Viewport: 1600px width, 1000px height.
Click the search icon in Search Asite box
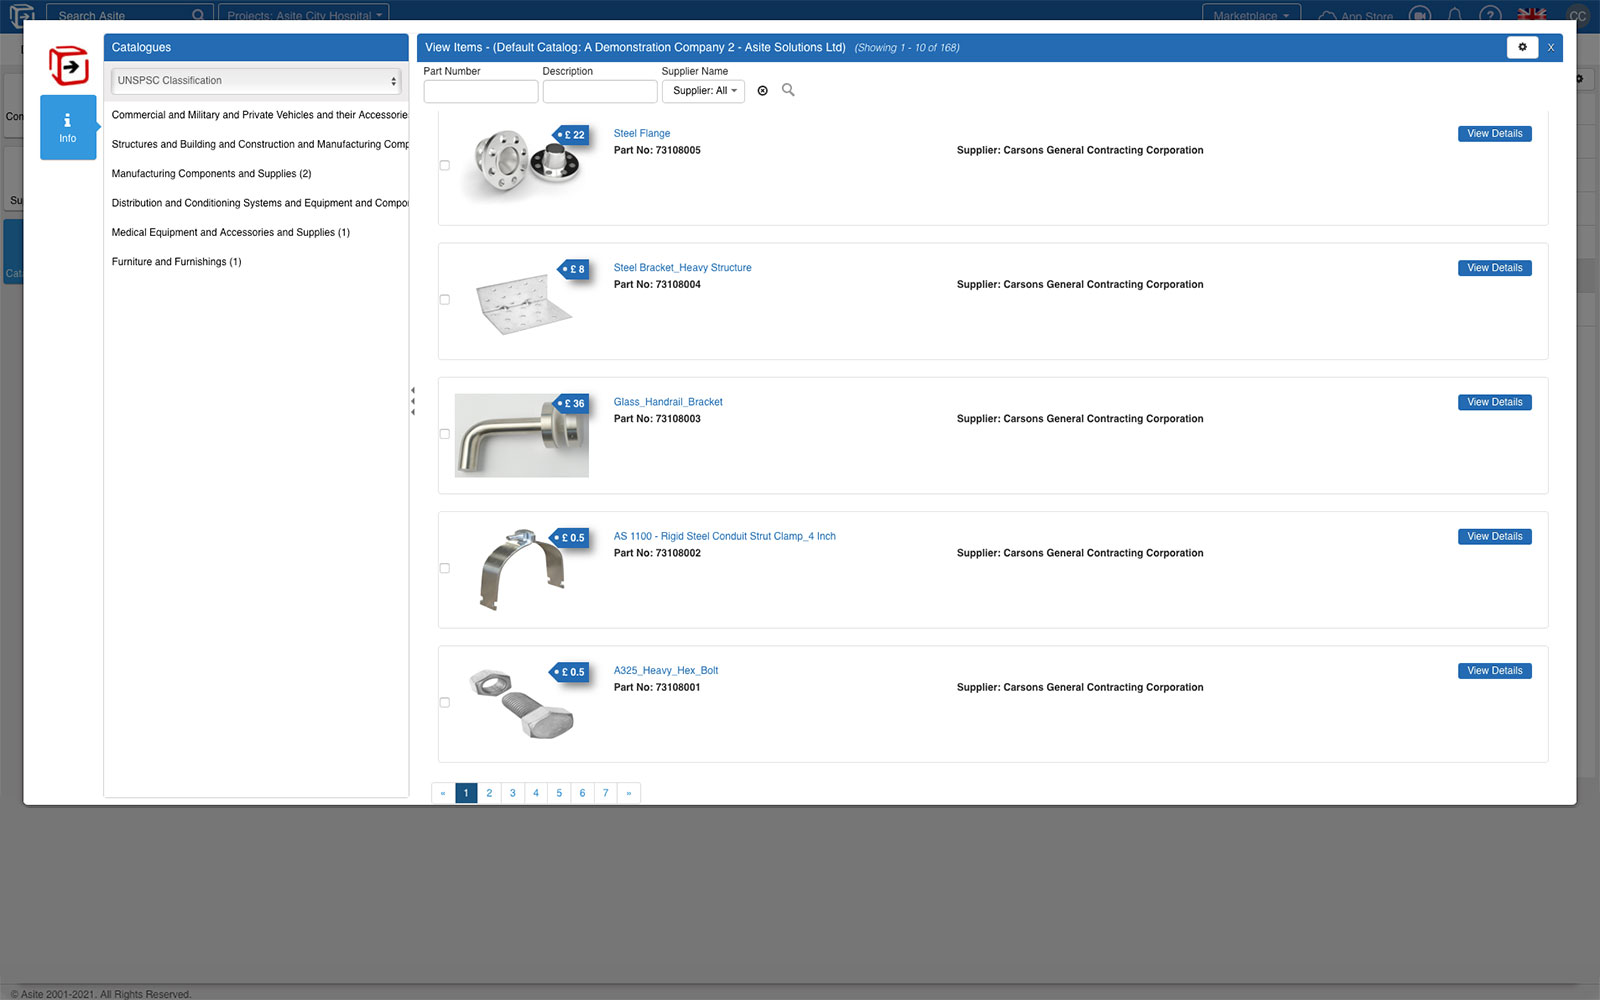198,15
